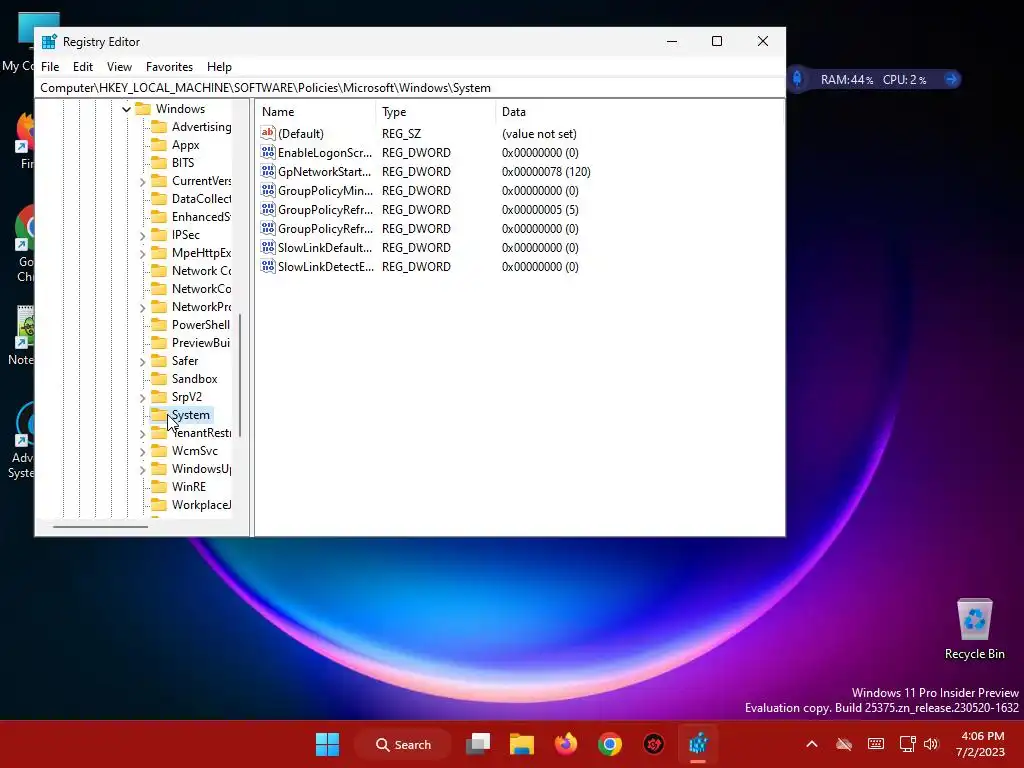Expand the WindowsUpdate key
This screenshot has width=1024, height=768.
[x=142, y=470]
